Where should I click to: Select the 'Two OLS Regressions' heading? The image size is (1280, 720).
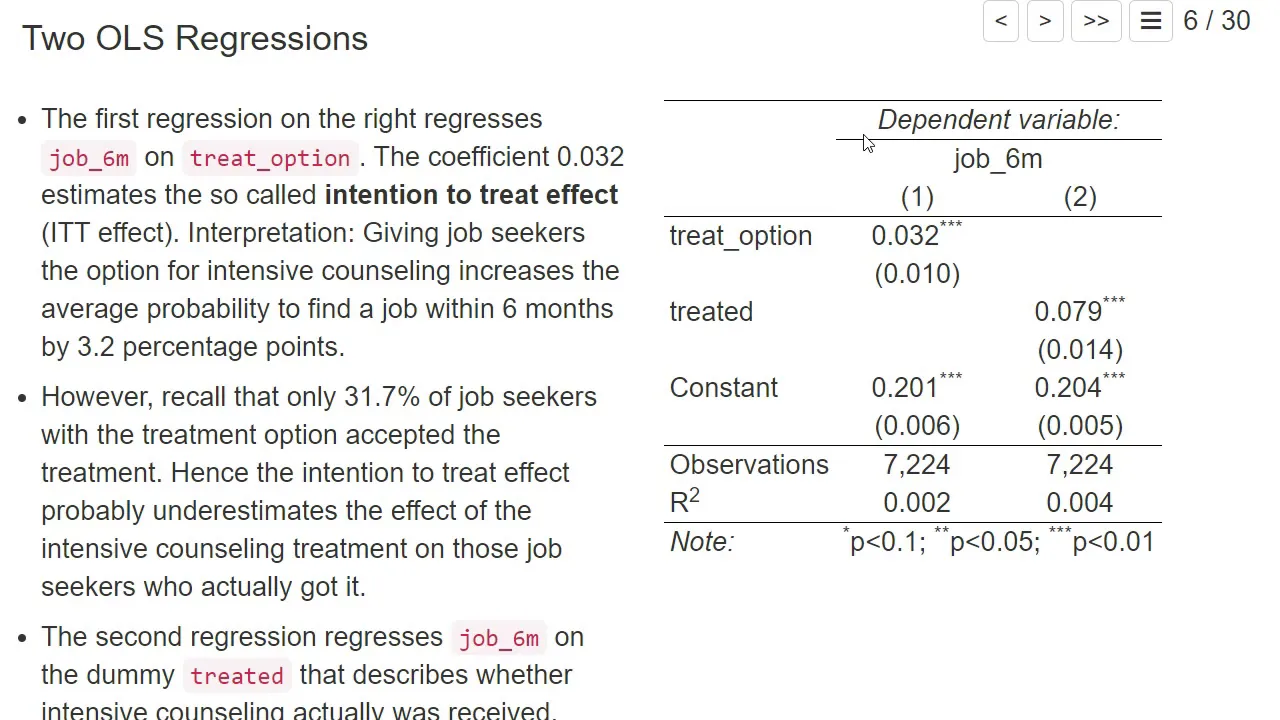[x=195, y=38]
